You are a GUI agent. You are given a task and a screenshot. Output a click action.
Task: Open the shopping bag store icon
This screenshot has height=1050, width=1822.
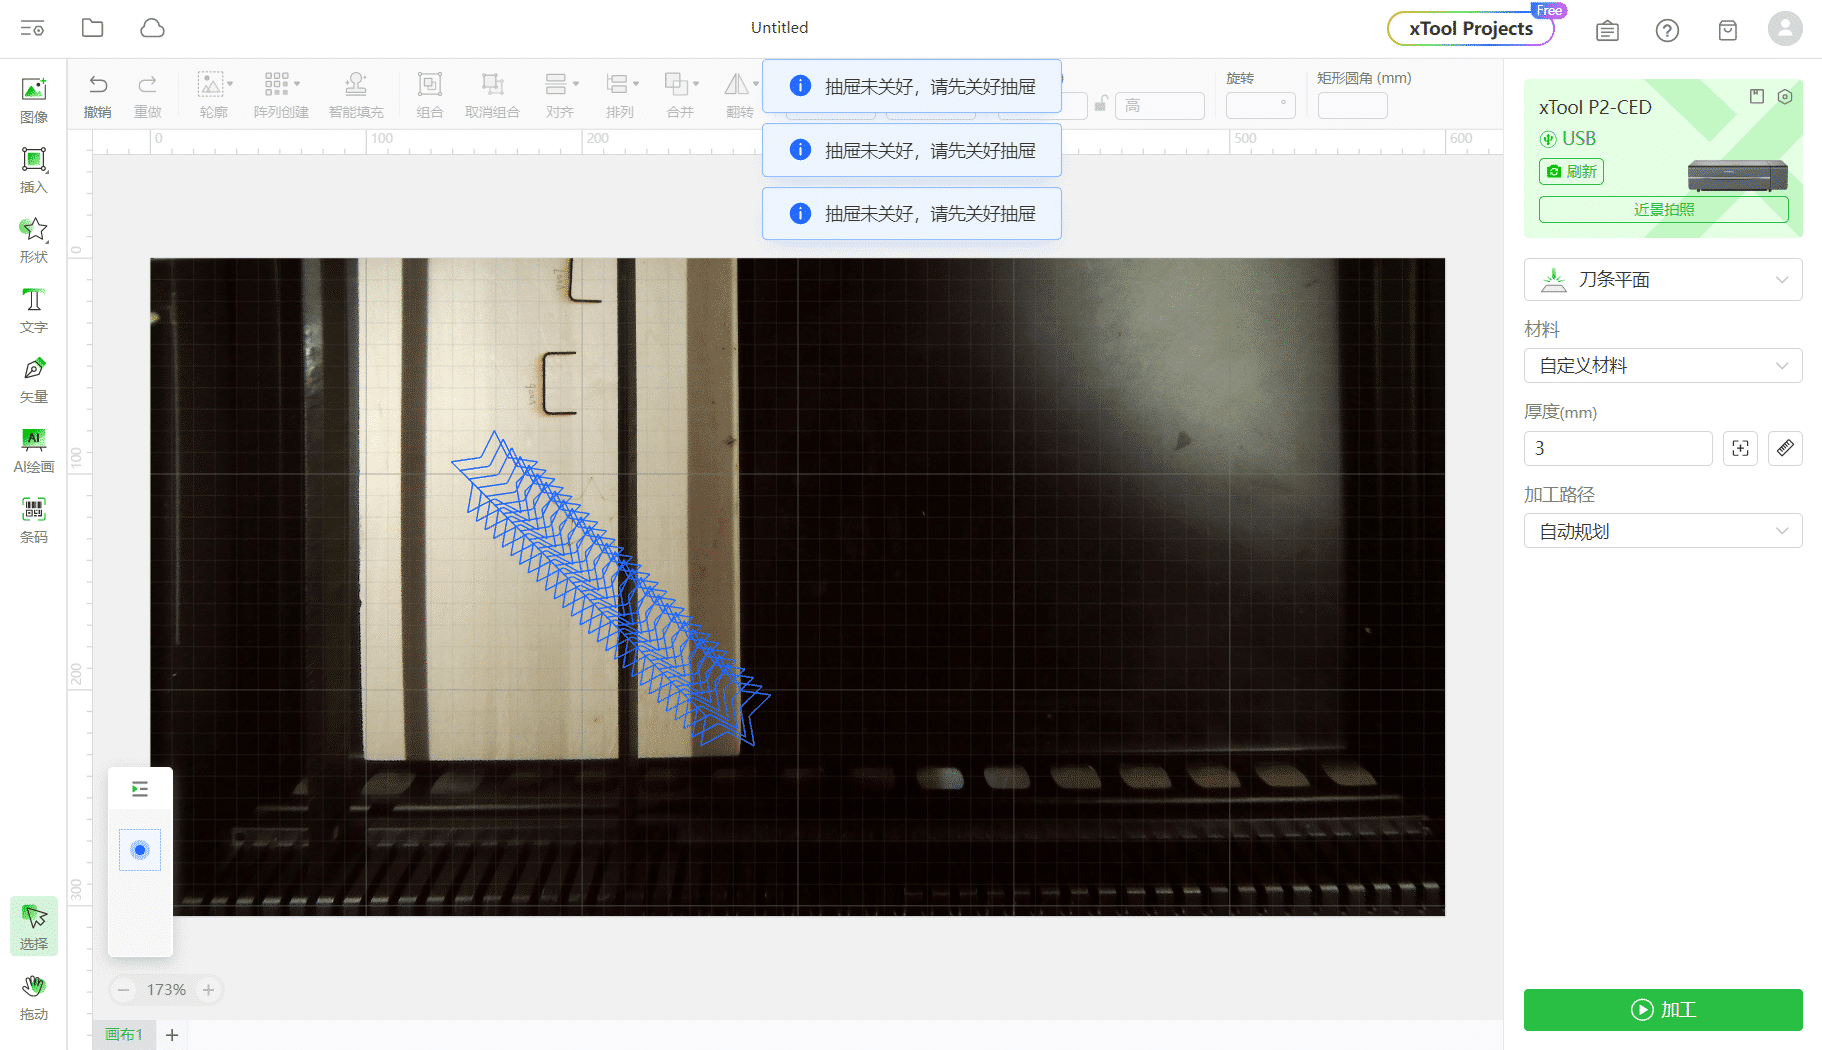click(x=1727, y=30)
